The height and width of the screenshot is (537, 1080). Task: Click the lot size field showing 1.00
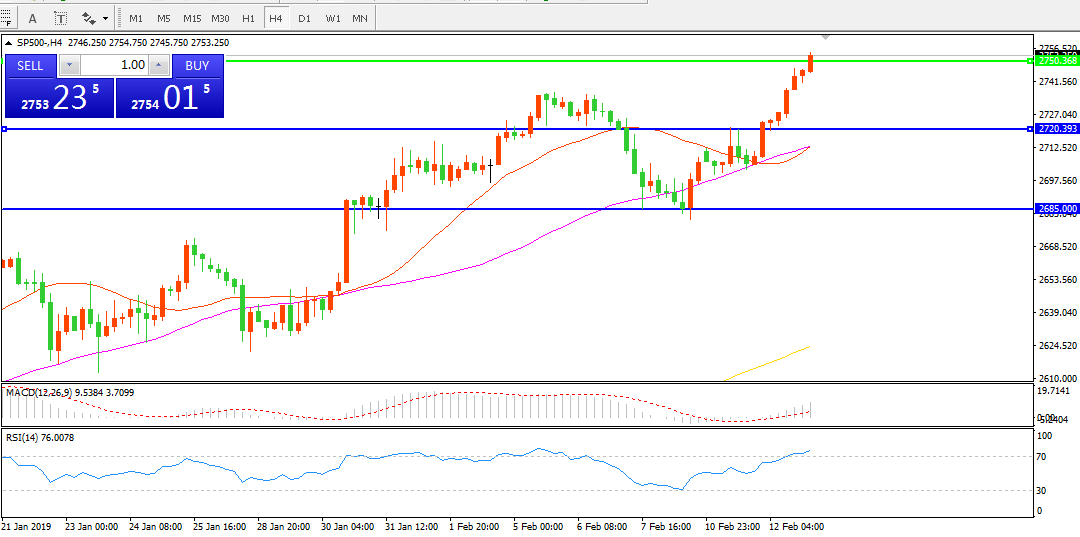pos(117,65)
